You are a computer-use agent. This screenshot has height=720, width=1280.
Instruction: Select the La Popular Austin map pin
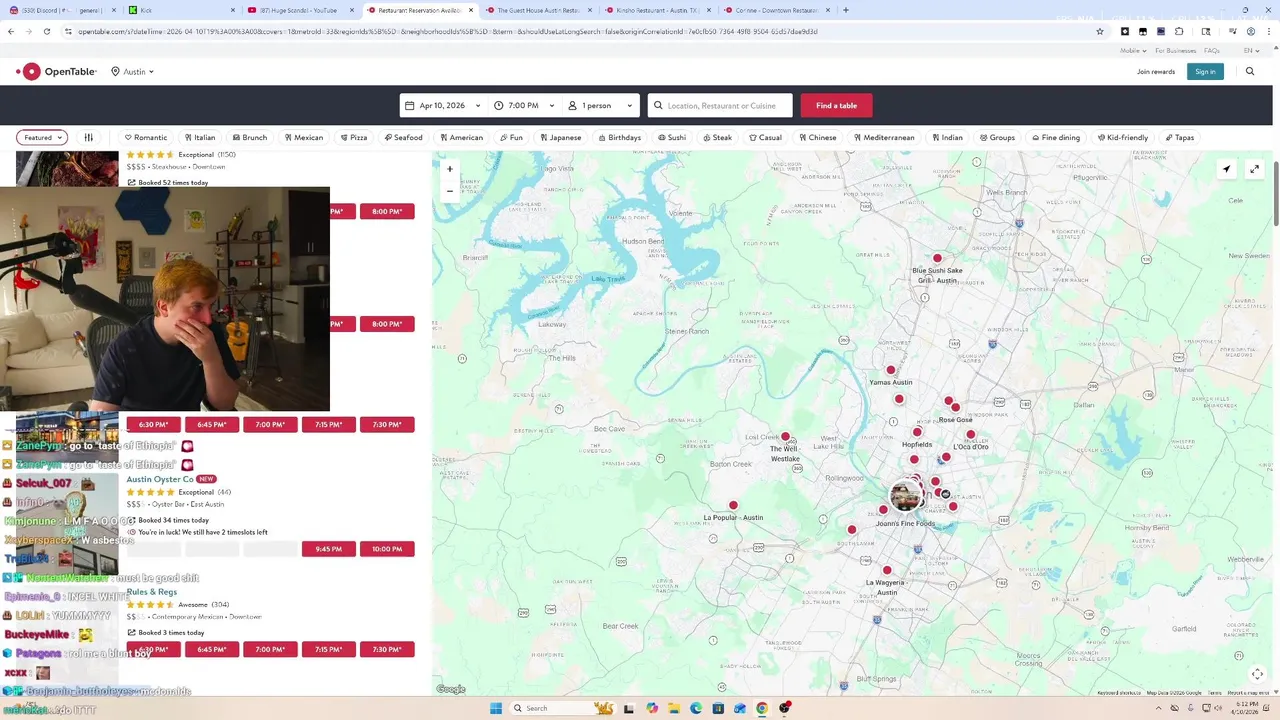click(x=733, y=505)
